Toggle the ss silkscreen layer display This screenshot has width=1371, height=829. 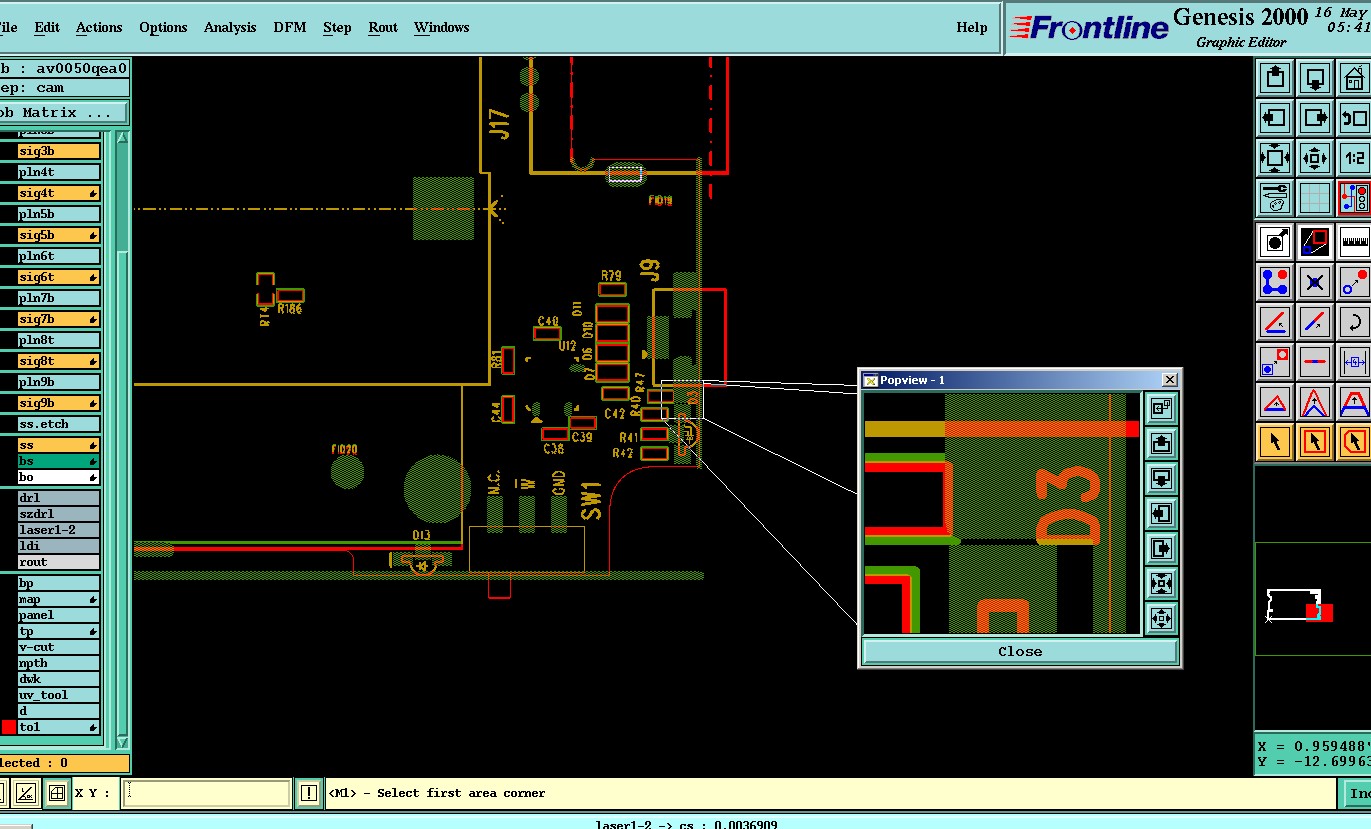pos(59,445)
